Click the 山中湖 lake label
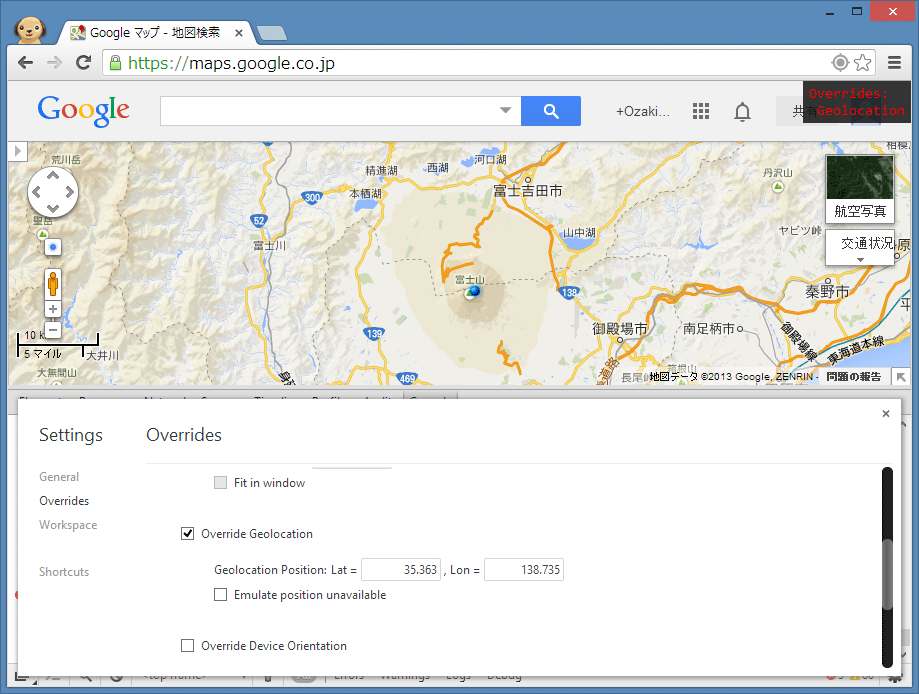The image size is (919, 694). (579, 233)
